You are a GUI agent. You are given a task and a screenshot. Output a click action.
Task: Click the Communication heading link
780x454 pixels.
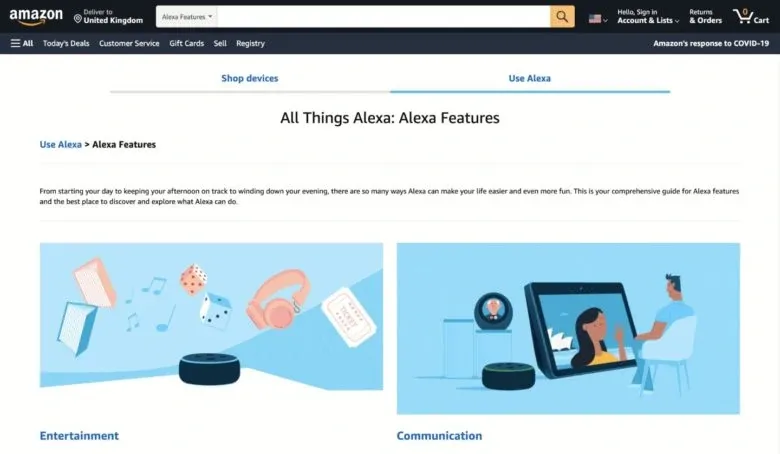(x=439, y=436)
